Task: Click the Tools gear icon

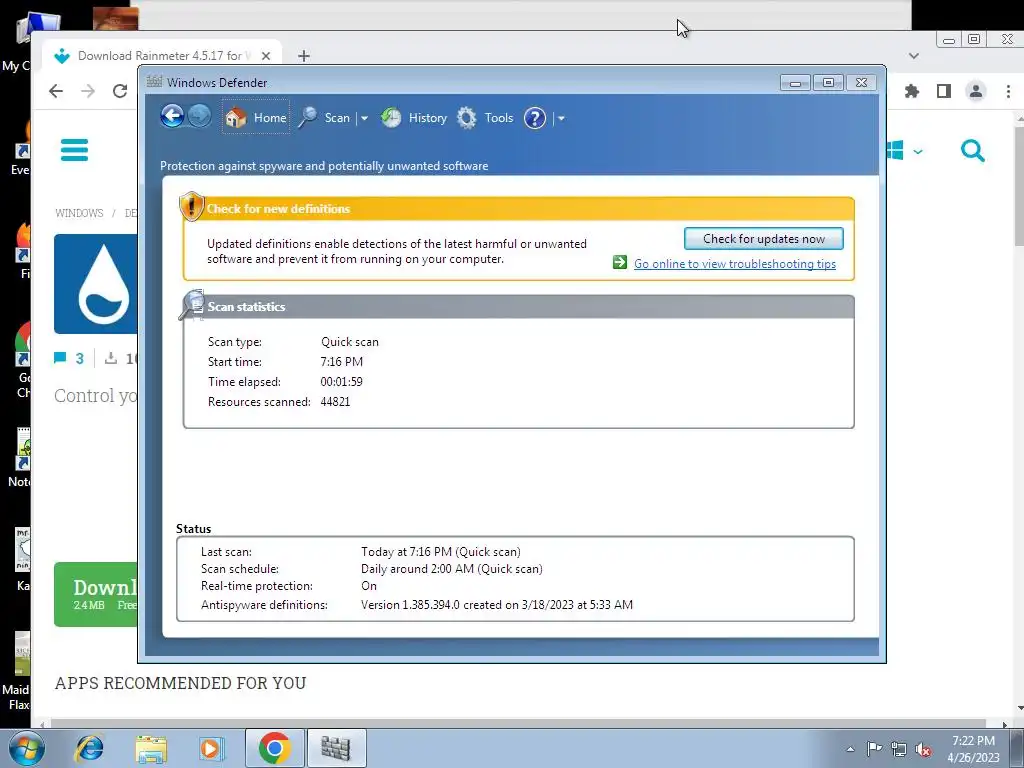Action: click(466, 118)
